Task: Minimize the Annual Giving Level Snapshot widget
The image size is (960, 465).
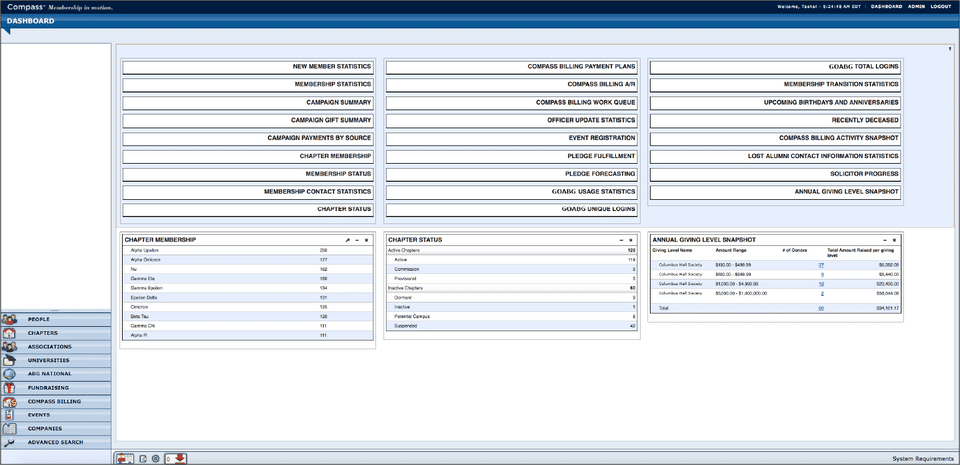Action: coord(885,240)
